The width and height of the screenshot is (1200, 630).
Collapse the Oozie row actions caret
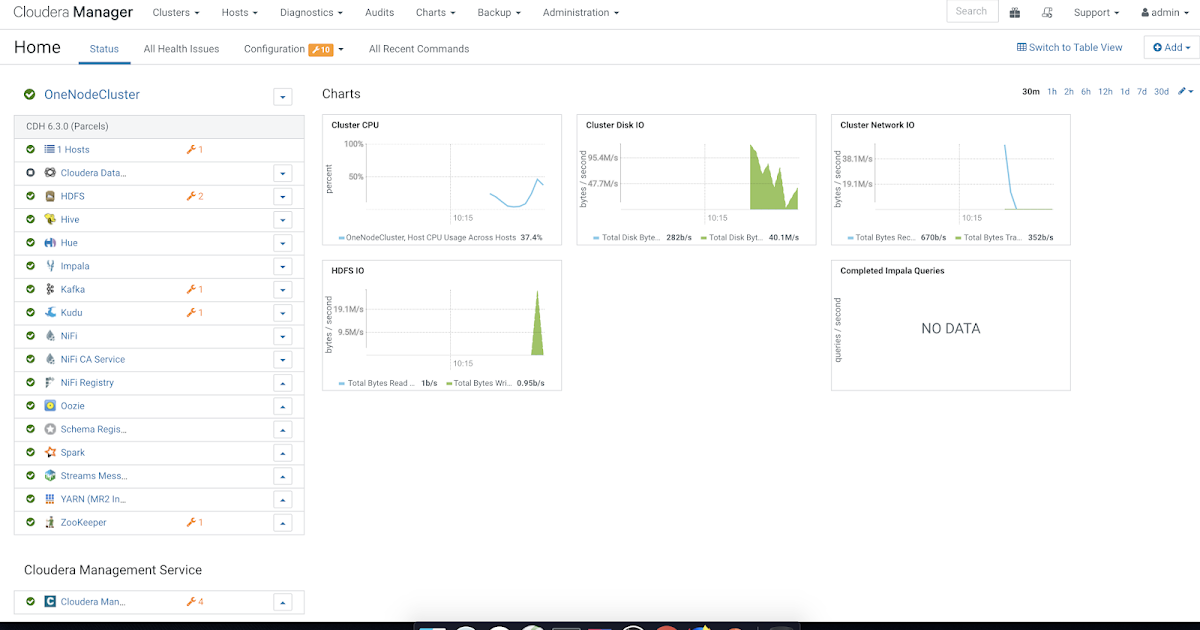[282, 406]
